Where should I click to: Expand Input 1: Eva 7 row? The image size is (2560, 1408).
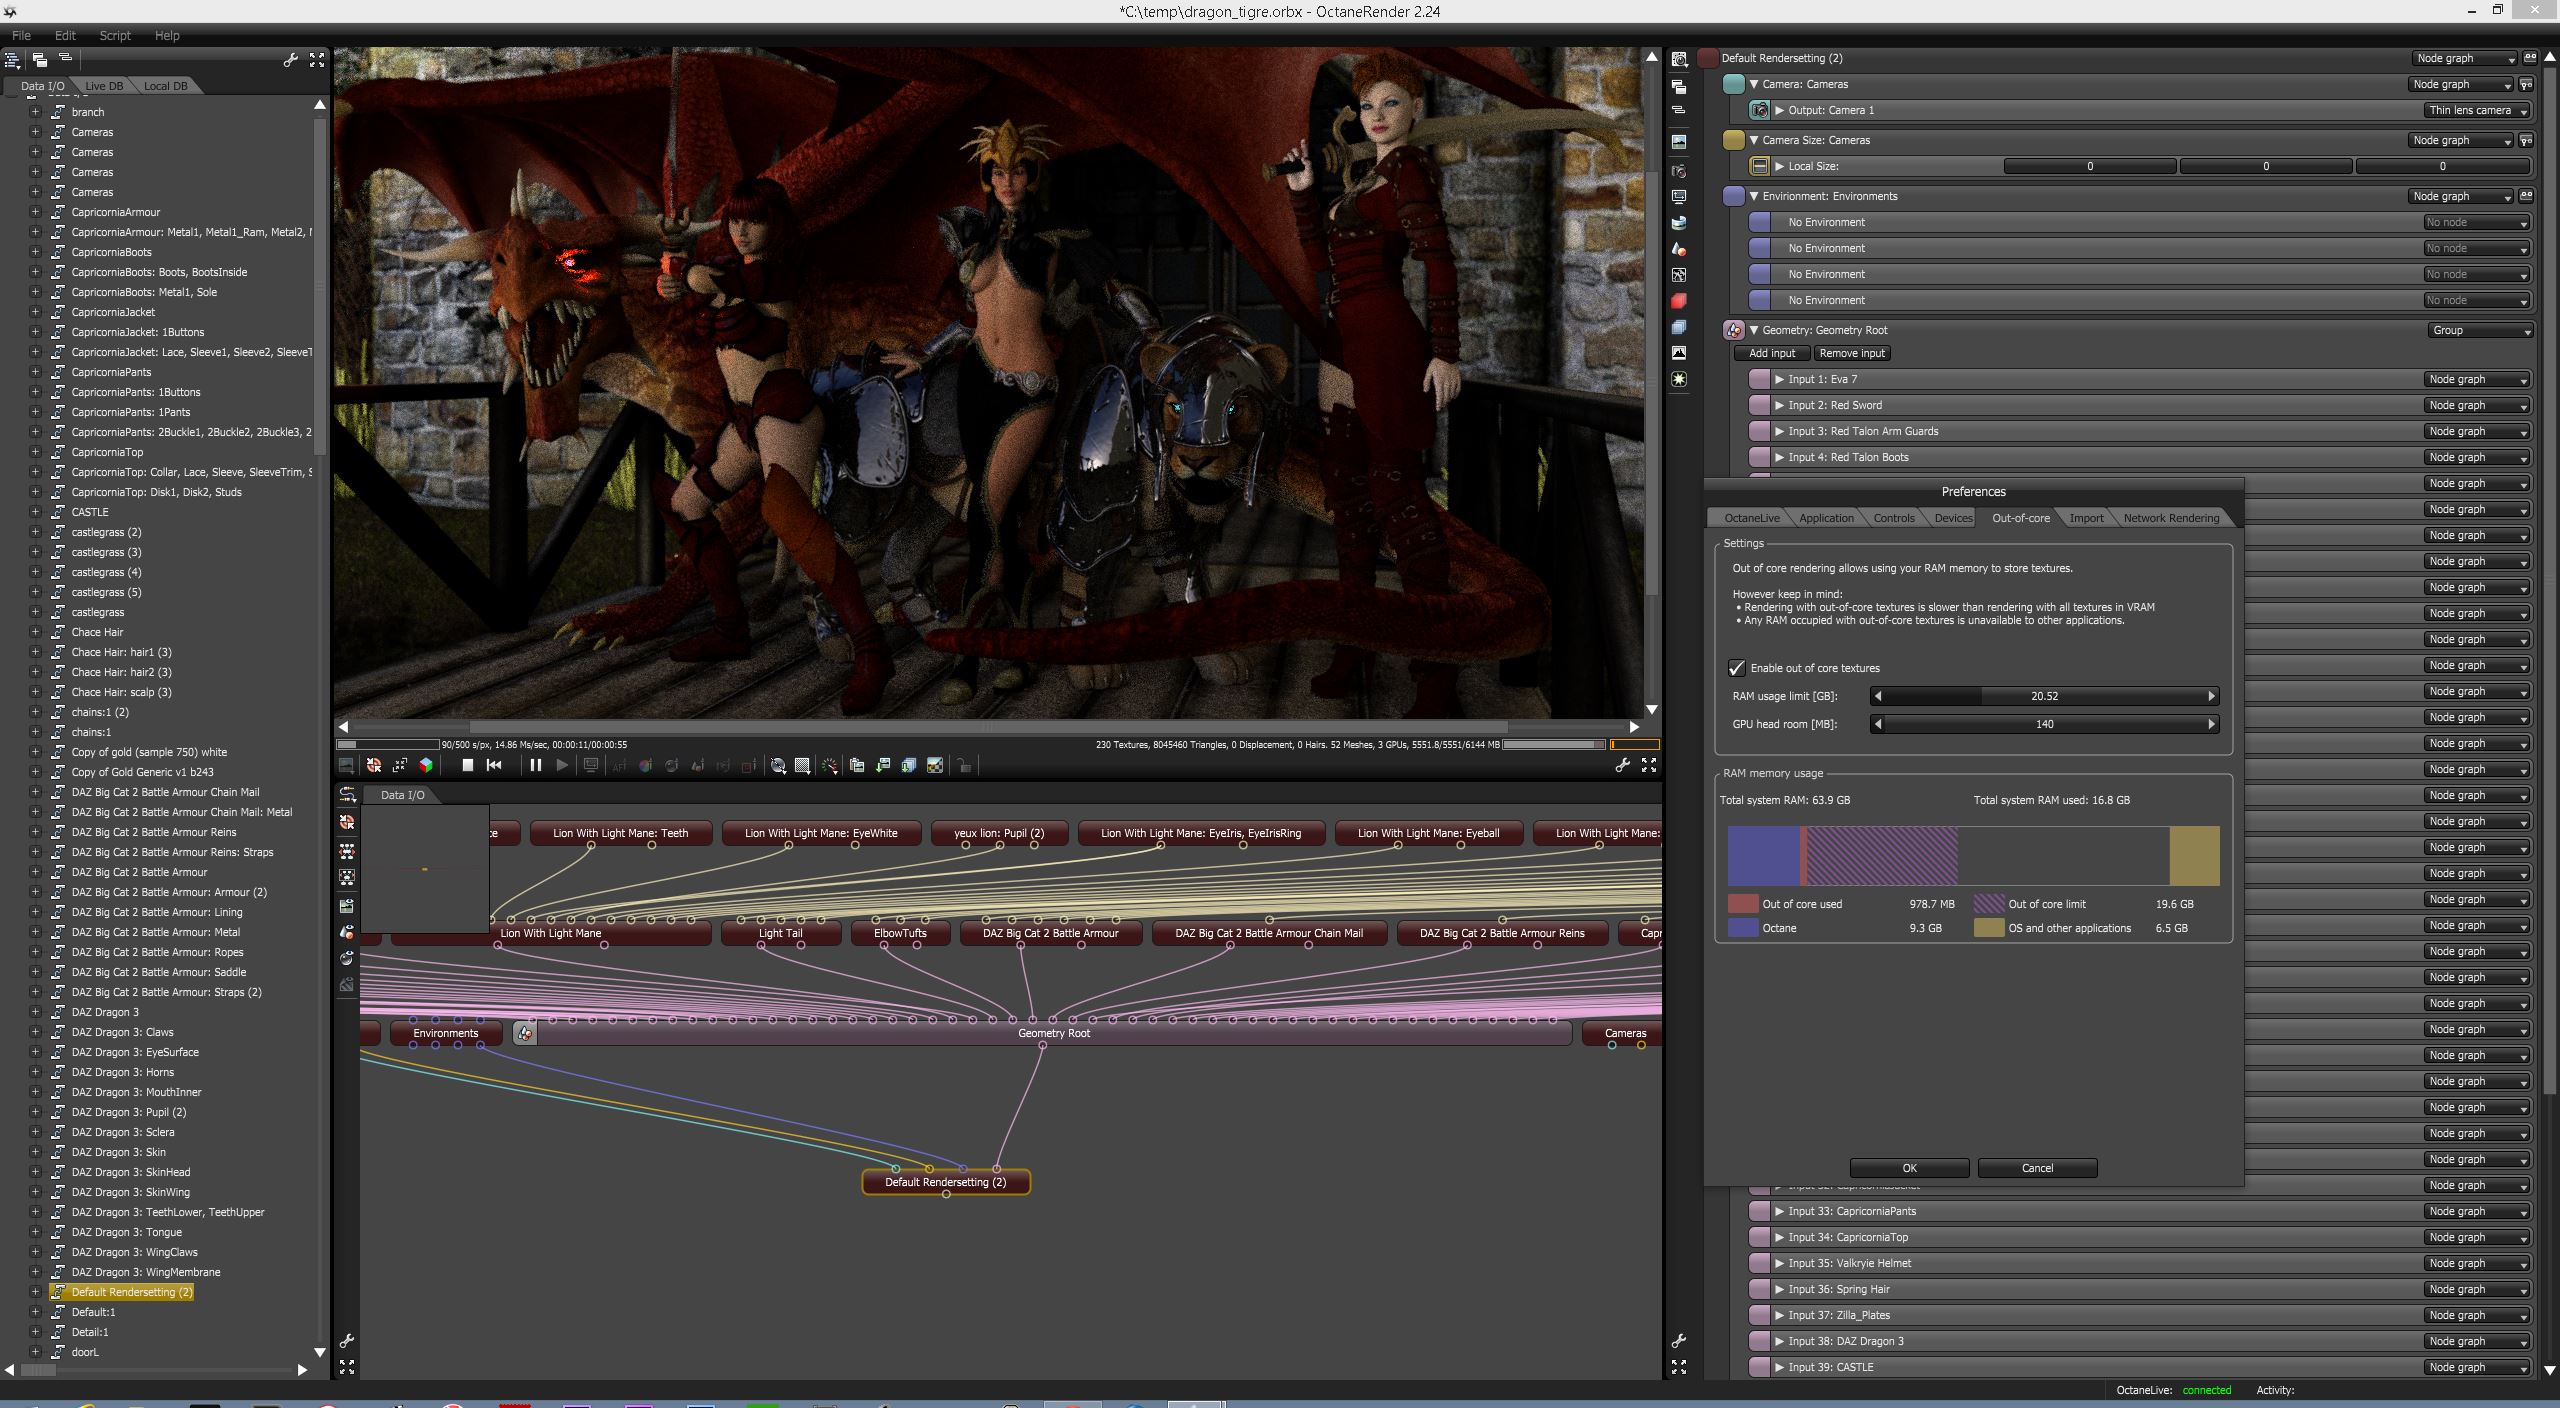pyautogui.click(x=1779, y=379)
